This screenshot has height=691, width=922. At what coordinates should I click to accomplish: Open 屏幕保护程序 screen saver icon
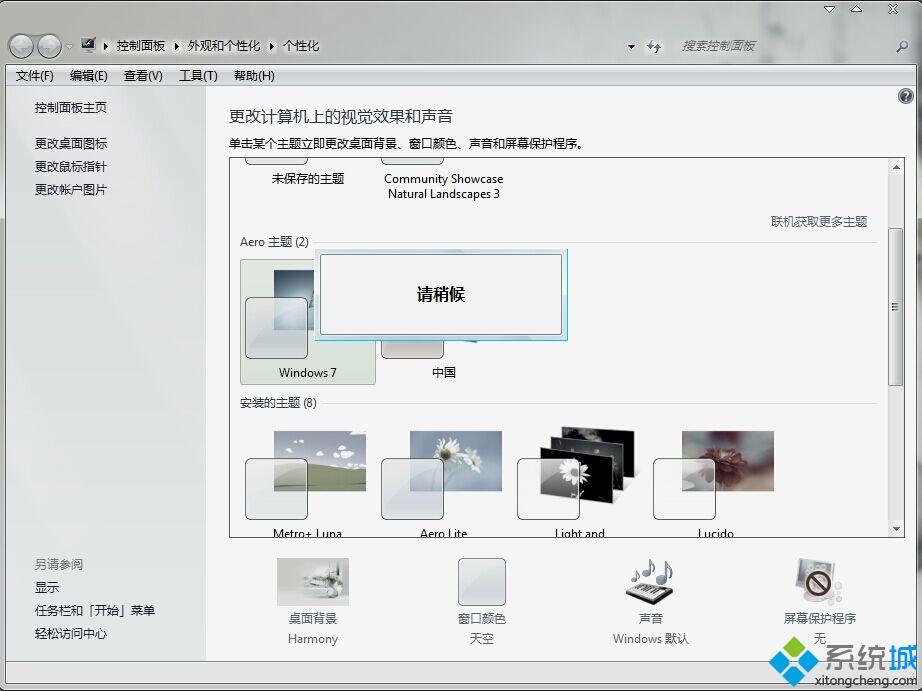point(819,582)
